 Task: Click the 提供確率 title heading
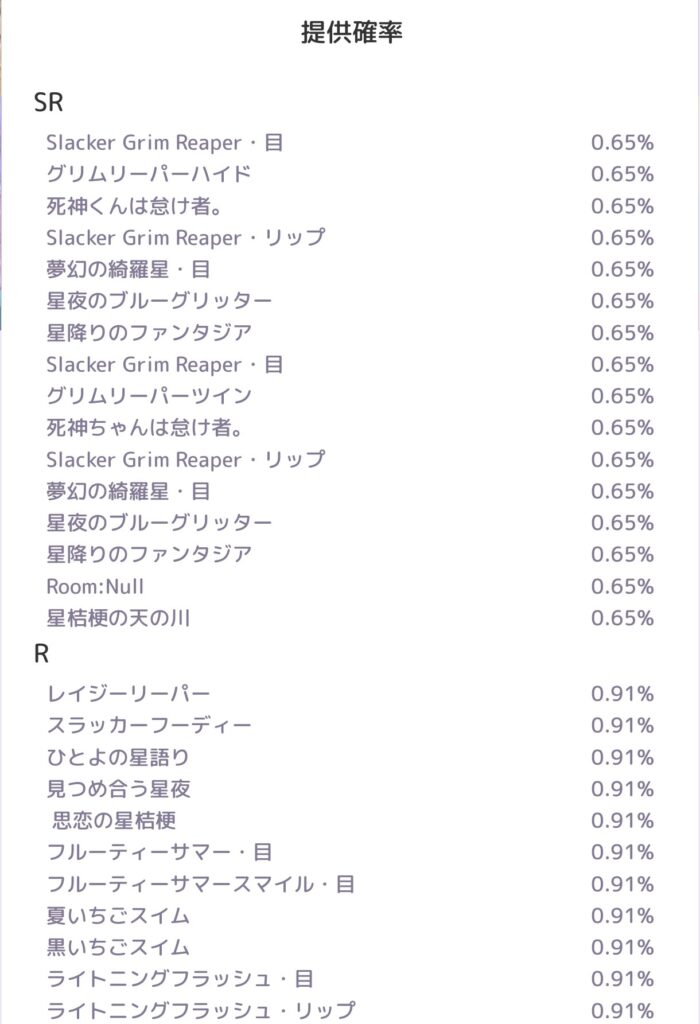click(351, 32)
